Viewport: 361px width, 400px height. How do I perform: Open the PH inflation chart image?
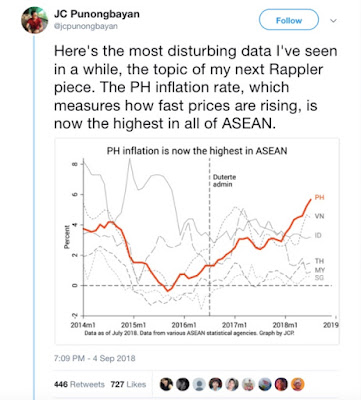coord(197,241)
